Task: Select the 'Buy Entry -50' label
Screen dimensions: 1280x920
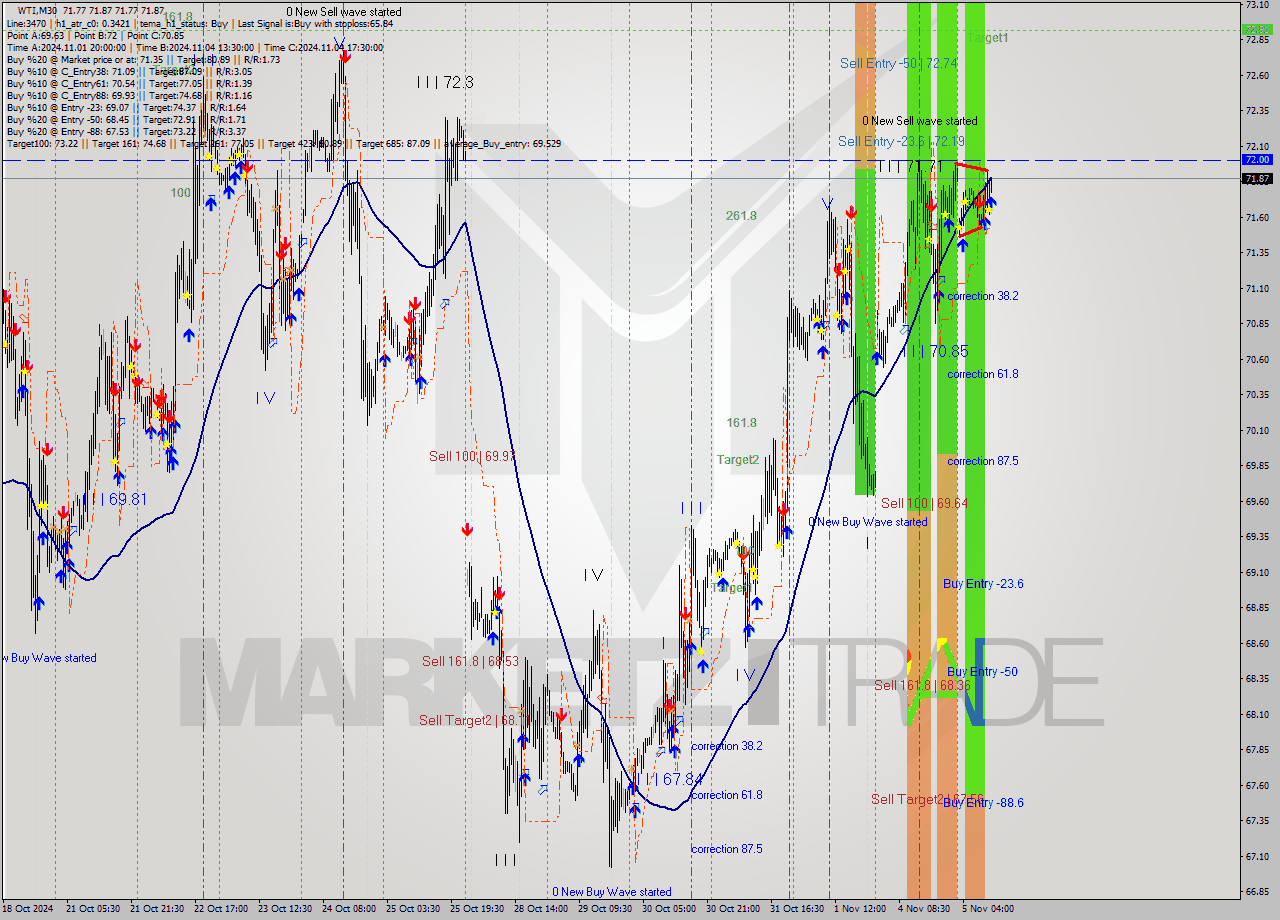Action: tap(982, 672)
